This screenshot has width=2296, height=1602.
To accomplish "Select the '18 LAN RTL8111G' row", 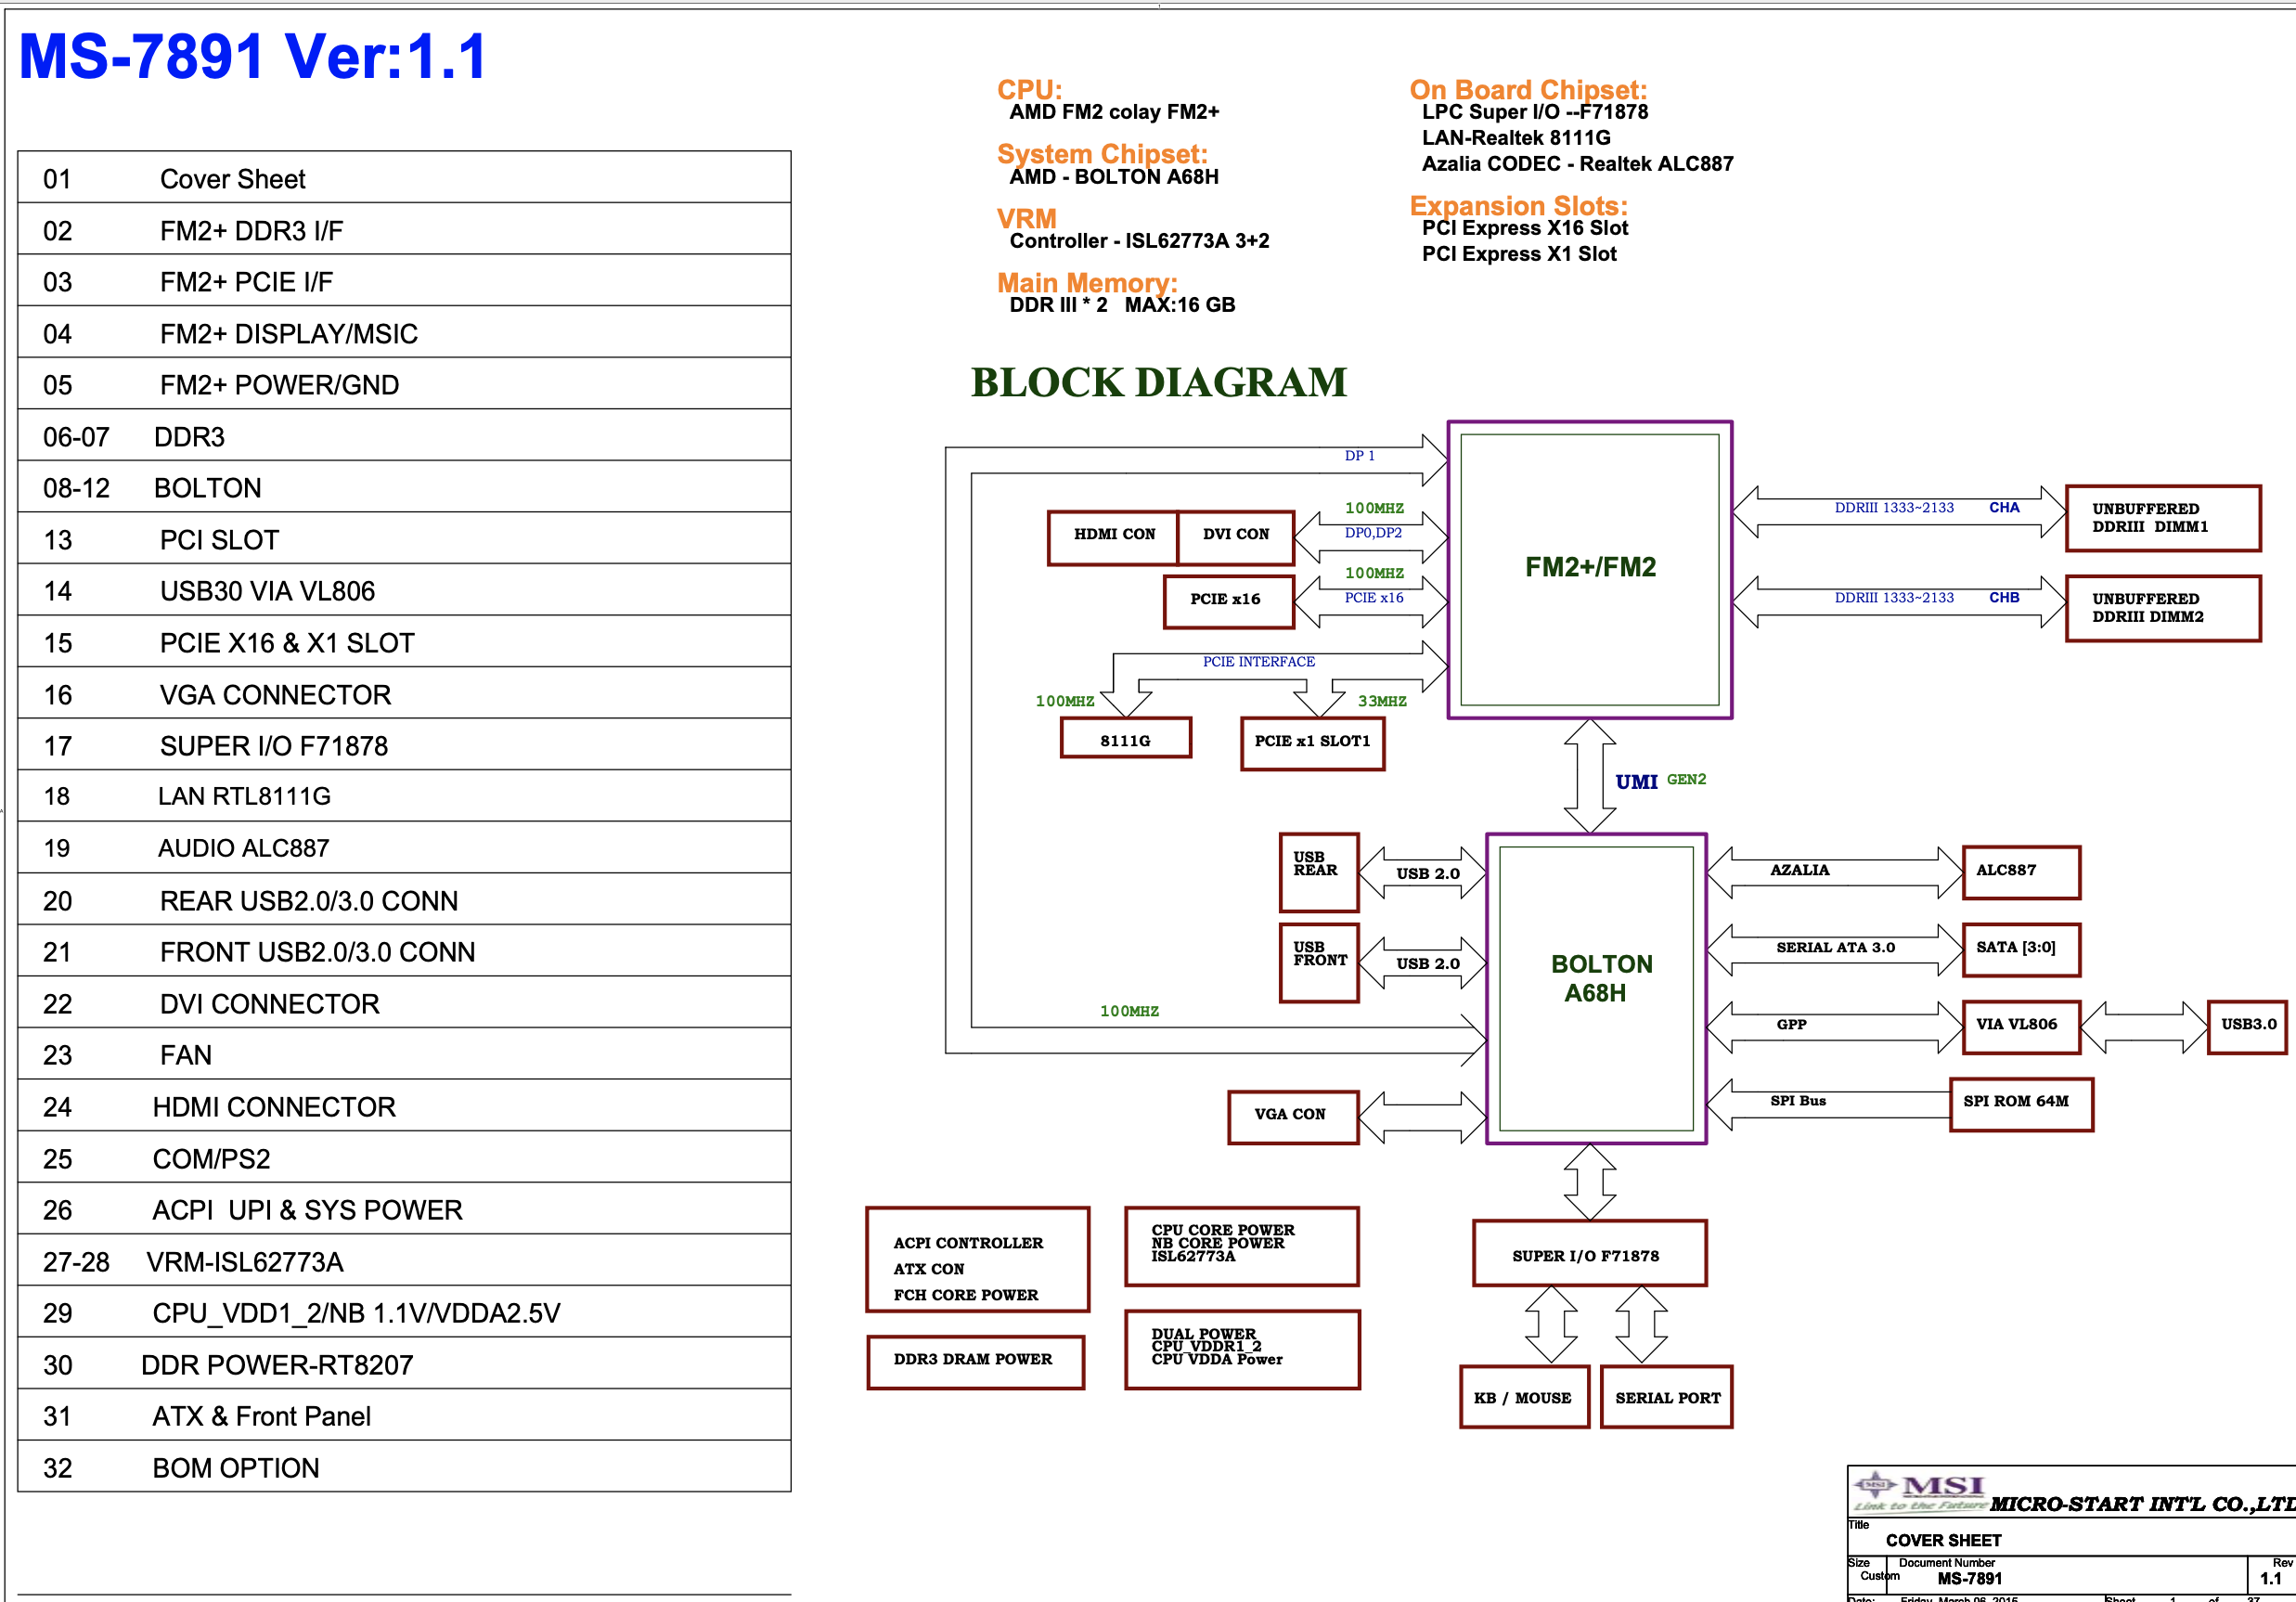I will 404,796.
